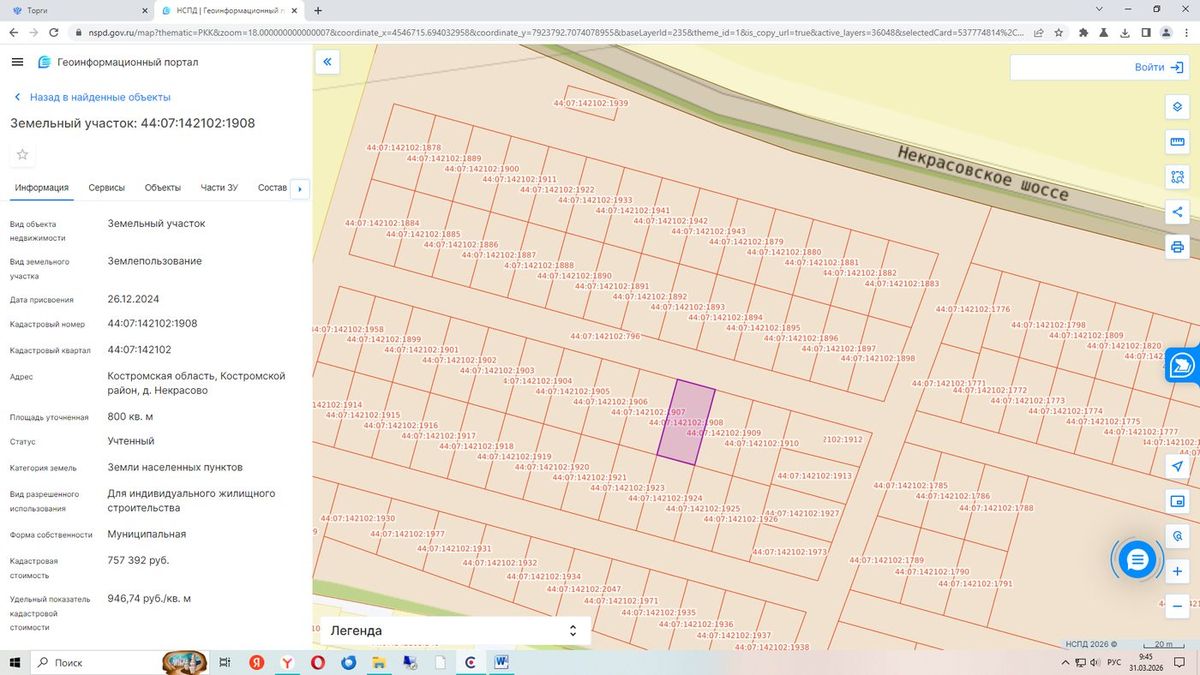This screenshot has height=675, width=1200.
Task: Open the hamburger main menu
Action: (17, 62)
